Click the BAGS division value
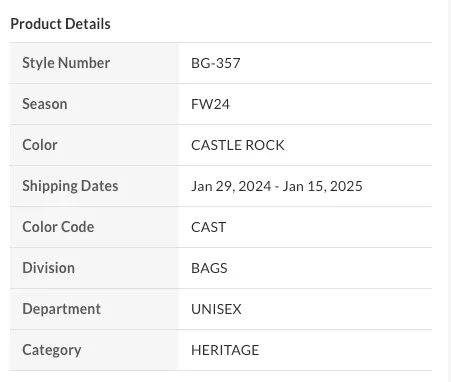The image size is (451, 382). point(209,268)
